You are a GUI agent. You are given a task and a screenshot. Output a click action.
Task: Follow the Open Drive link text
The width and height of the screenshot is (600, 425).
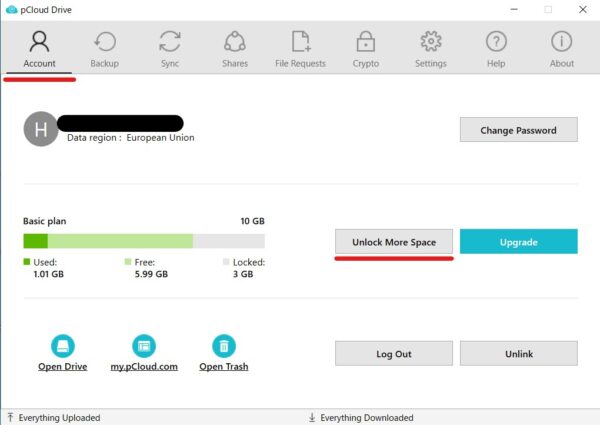[63, 366]
